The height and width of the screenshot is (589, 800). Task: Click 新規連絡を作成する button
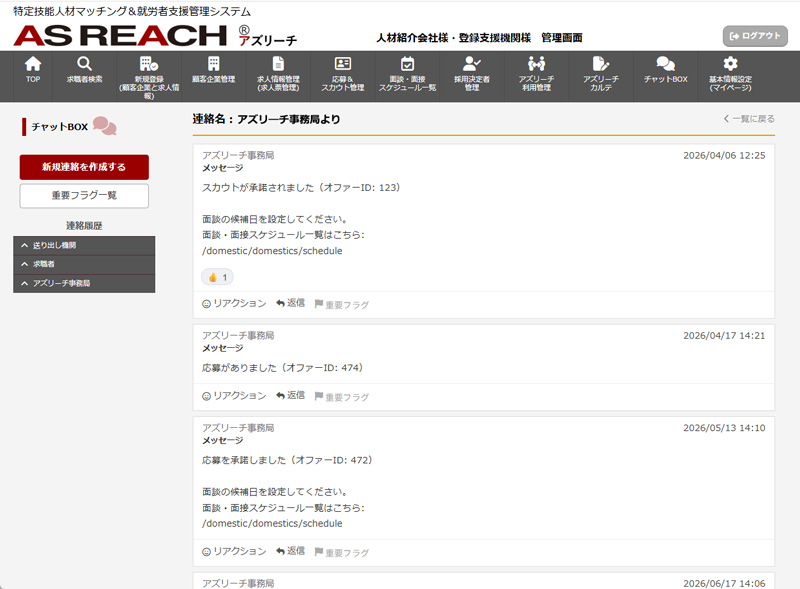coord(84,167)
